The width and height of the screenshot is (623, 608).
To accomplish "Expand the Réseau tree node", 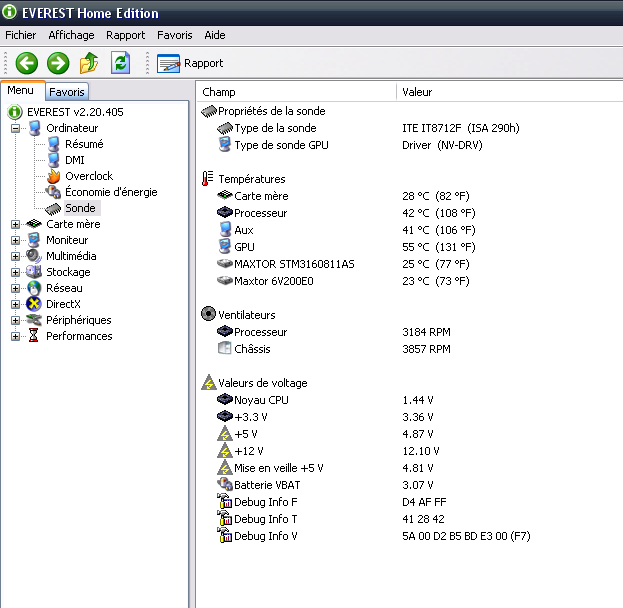I will click(15, 289).
